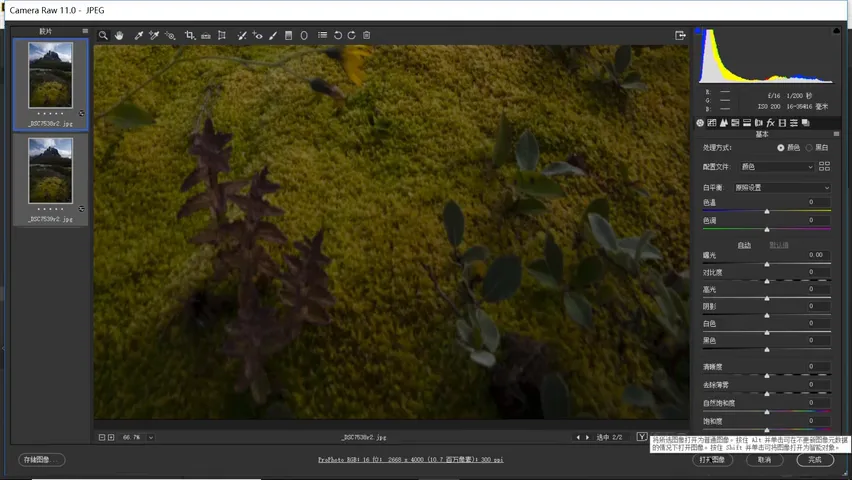
Task: Toggle full screen mode icon
Action: [x=680, y=35]
